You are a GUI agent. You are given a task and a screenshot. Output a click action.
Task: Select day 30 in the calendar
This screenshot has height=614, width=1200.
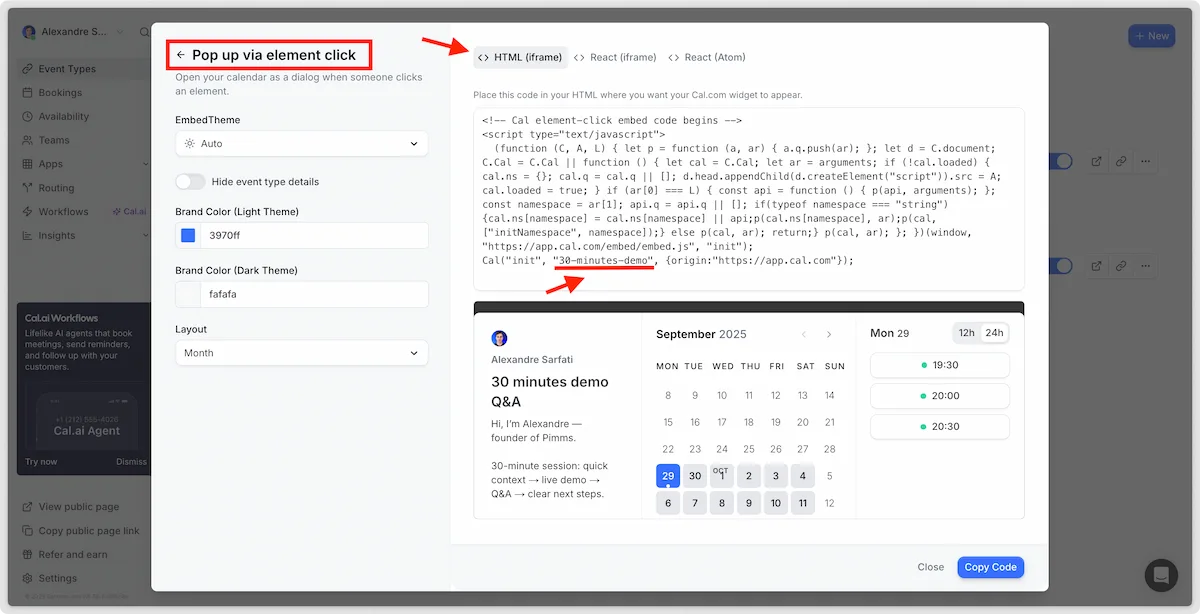[x=695, y=476]
